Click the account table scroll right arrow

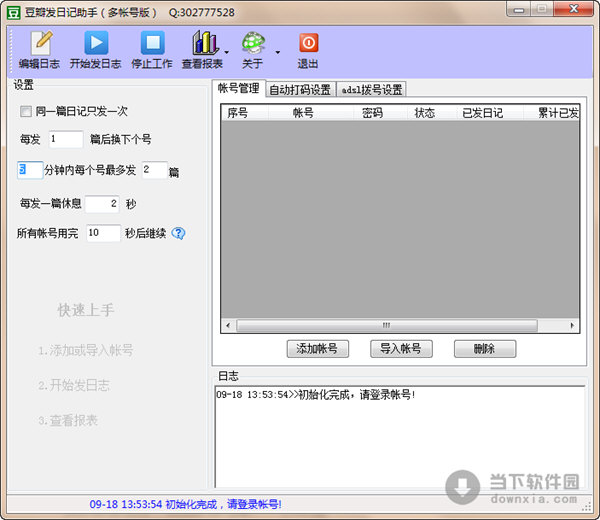pos(572,326)
